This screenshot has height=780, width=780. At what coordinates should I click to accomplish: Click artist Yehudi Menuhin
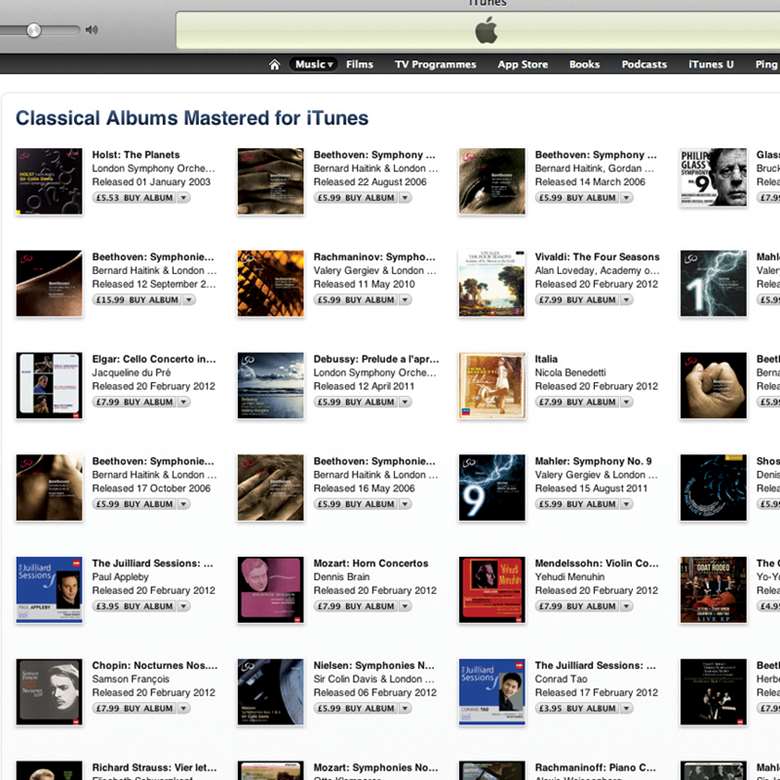click(570, 577)
